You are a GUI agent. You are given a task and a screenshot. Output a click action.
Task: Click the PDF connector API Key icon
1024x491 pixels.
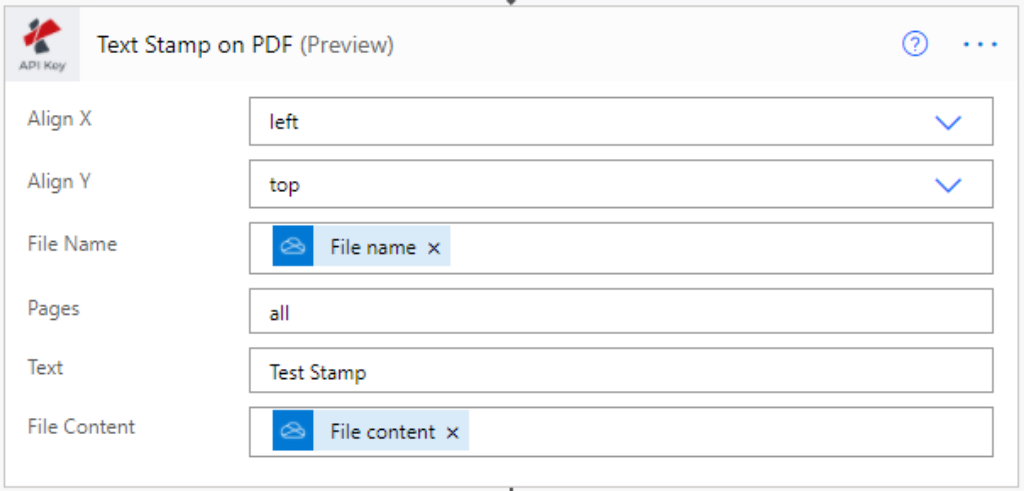42,45
